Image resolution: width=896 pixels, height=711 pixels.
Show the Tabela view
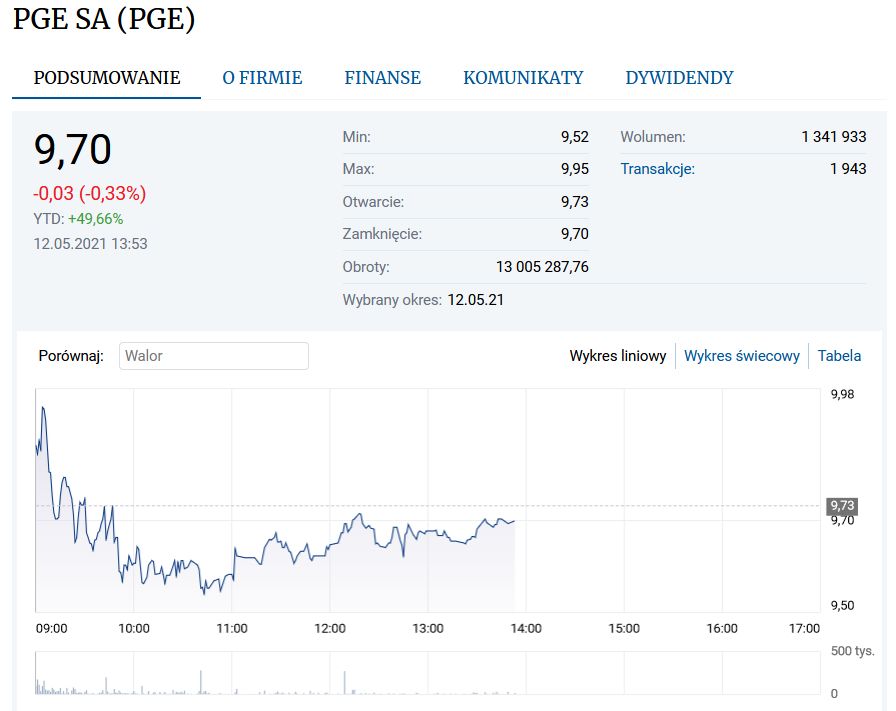click(839, 356)
